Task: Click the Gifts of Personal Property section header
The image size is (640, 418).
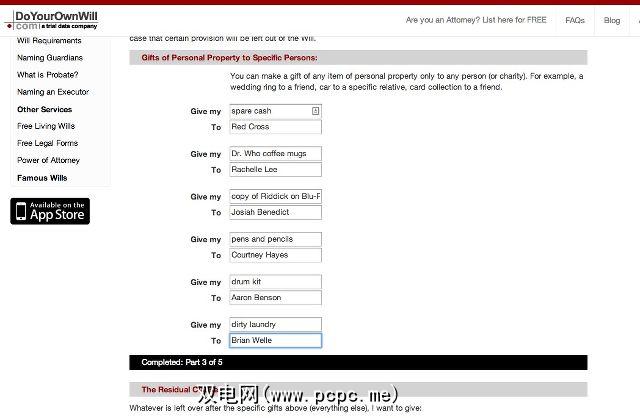Action: 358,58
